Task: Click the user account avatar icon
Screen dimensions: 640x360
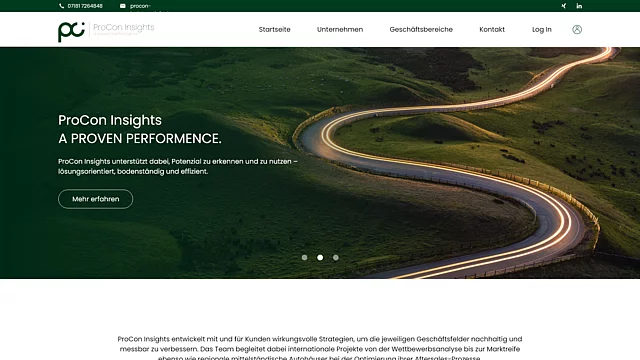Action: click(x=577, y=29)
